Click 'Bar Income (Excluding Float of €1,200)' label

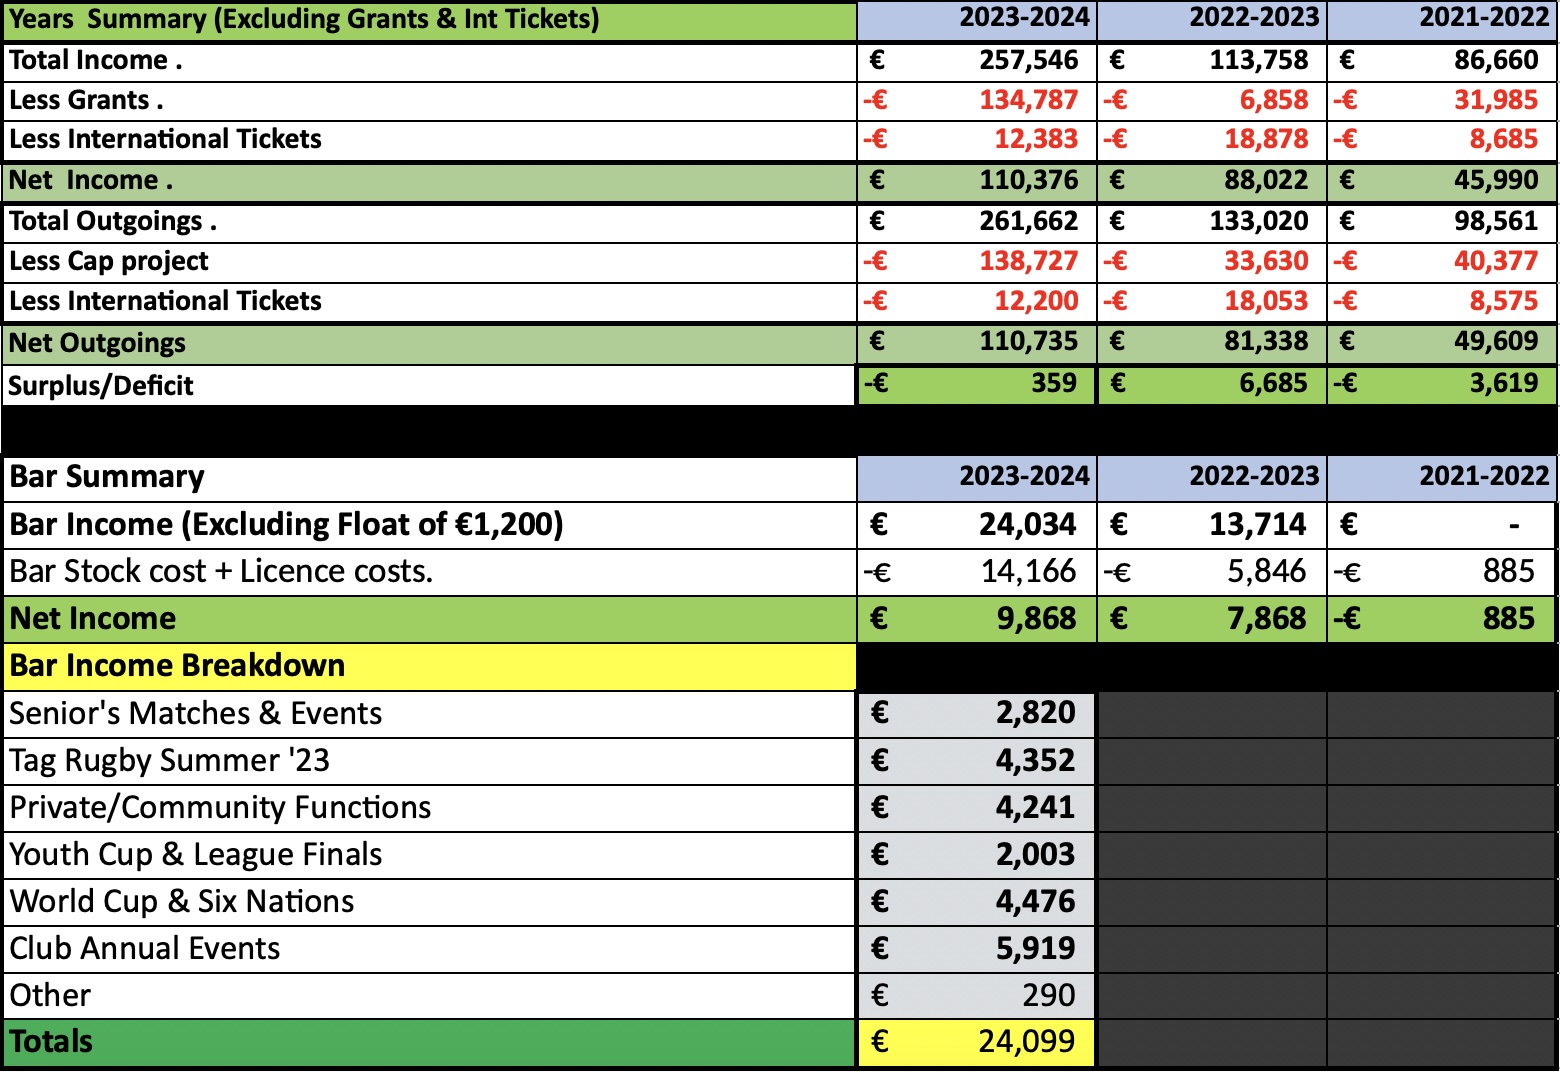click(x=287, y=525)
